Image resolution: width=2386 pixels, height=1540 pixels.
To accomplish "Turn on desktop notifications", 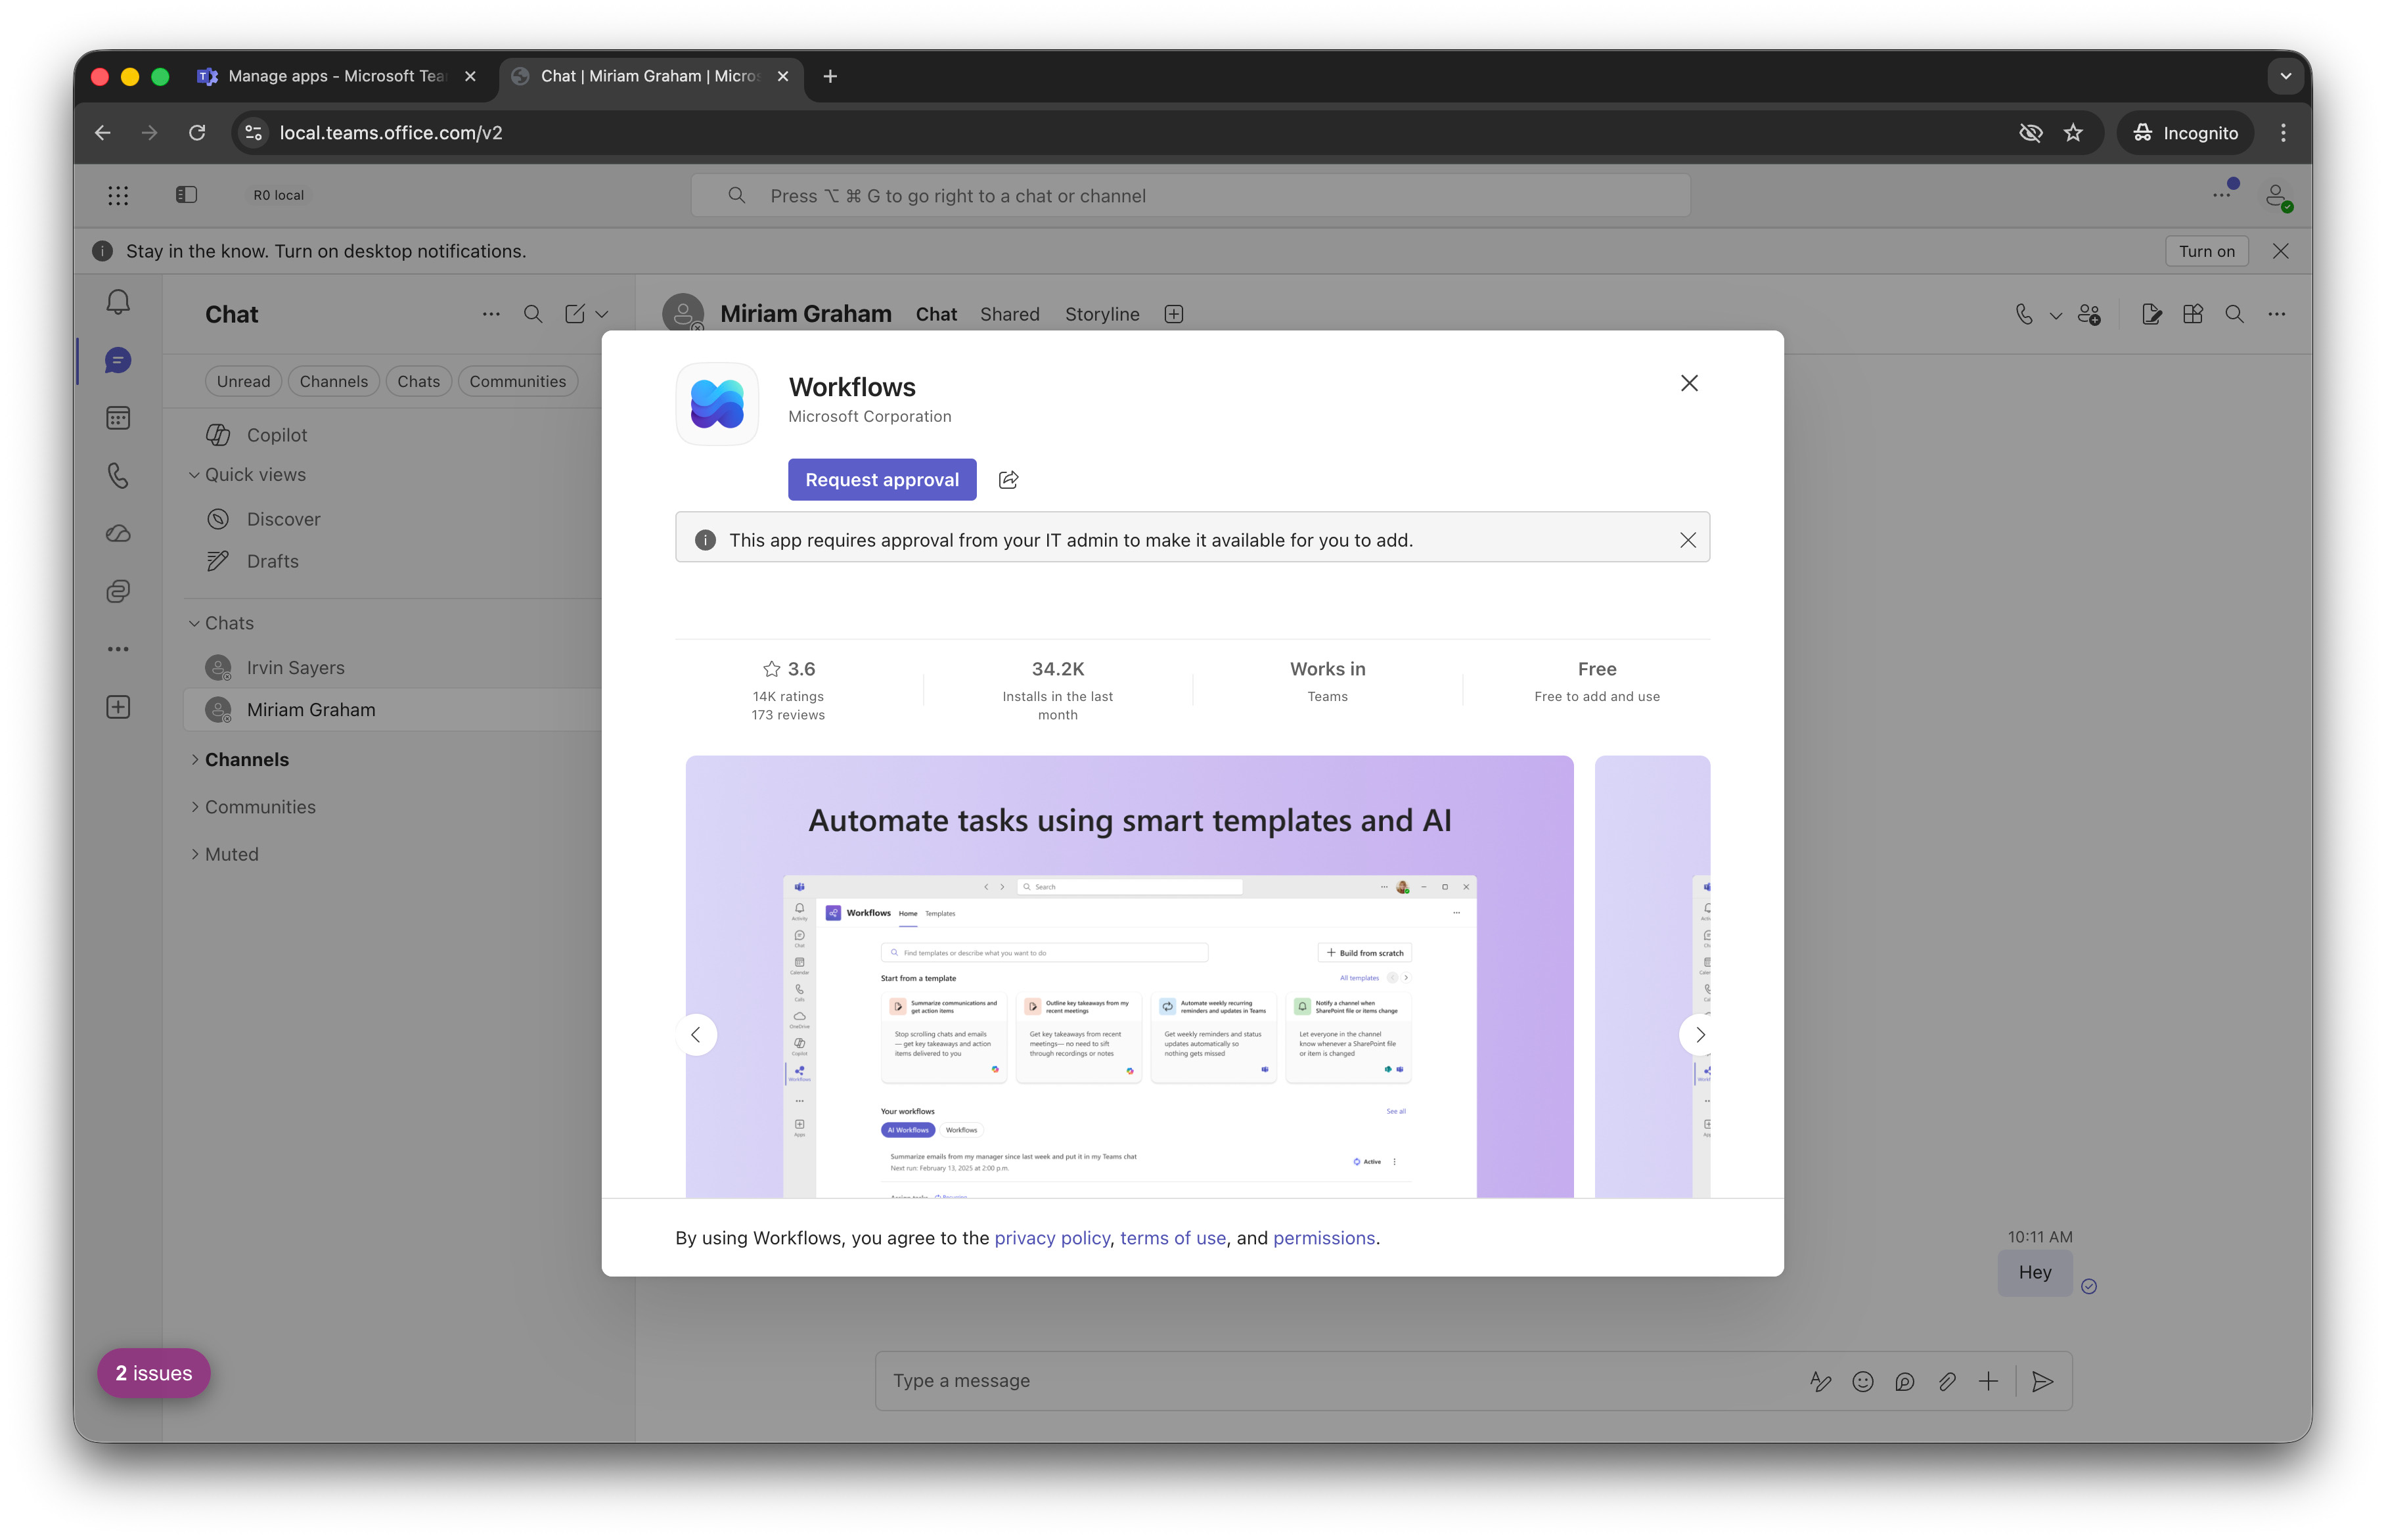I will tap(2206, 251).
